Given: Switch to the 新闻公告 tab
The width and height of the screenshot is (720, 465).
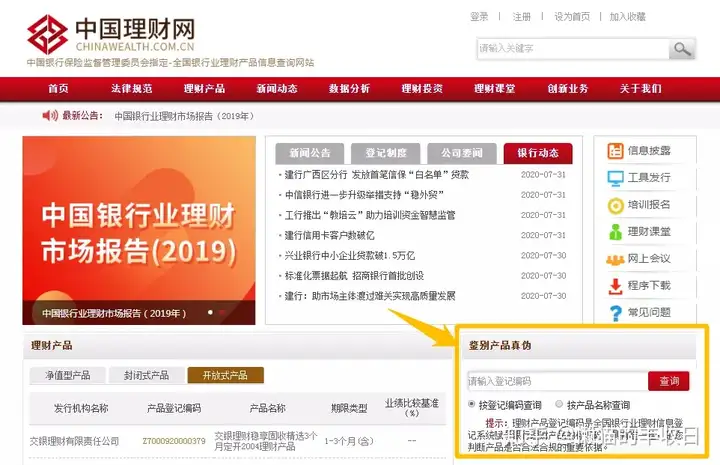Looking at the screenshot, I should pyautogui.click(x=310, y=153).
